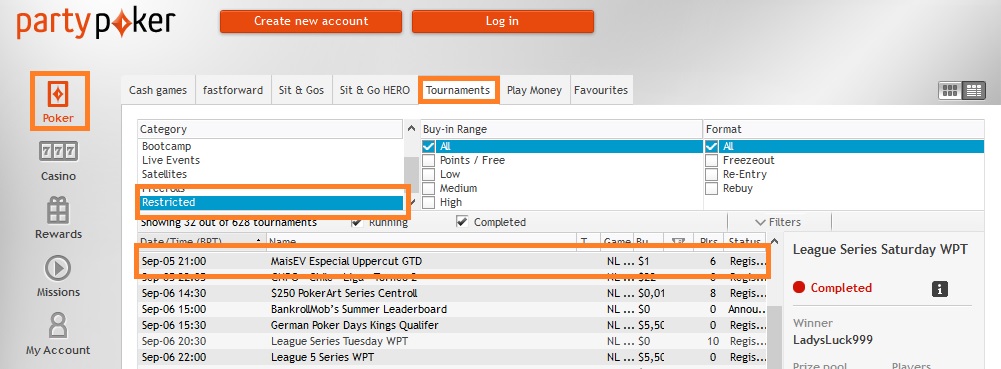Open the Sit & Gos tab
The image size is (1001, 369).
[x=301, y=90]
